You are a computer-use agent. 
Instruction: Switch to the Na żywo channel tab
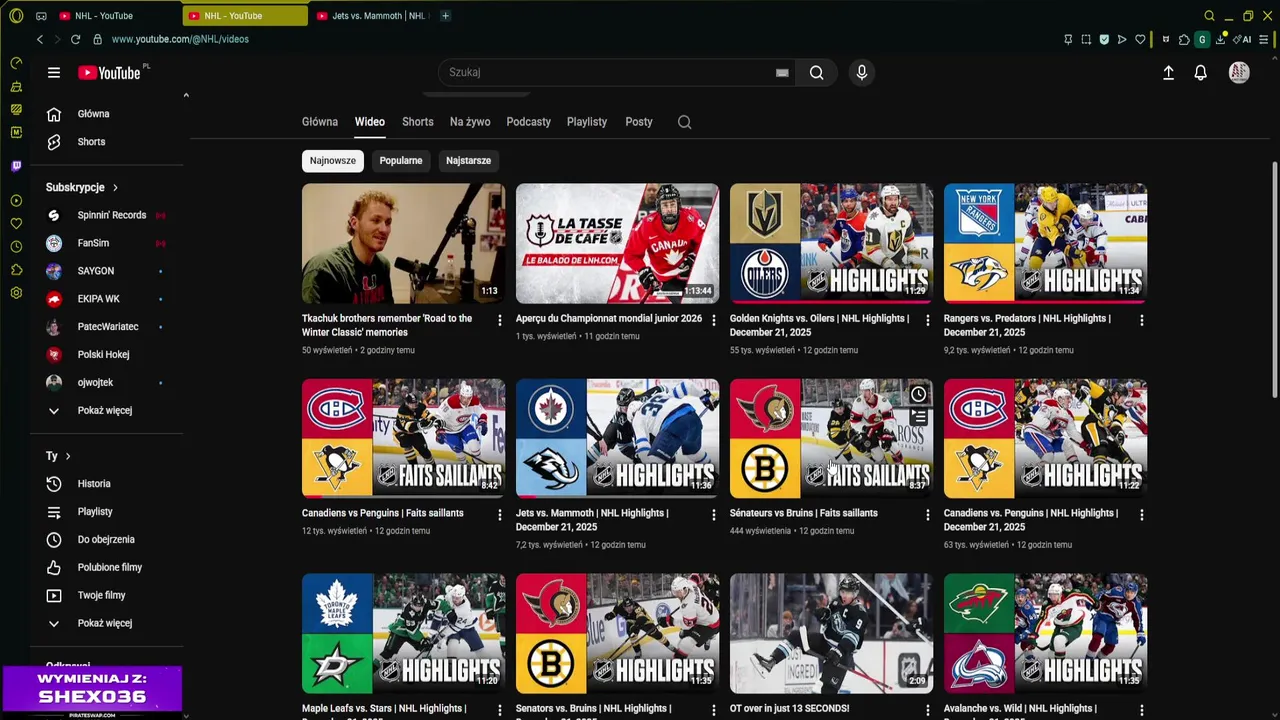(470, 122)
